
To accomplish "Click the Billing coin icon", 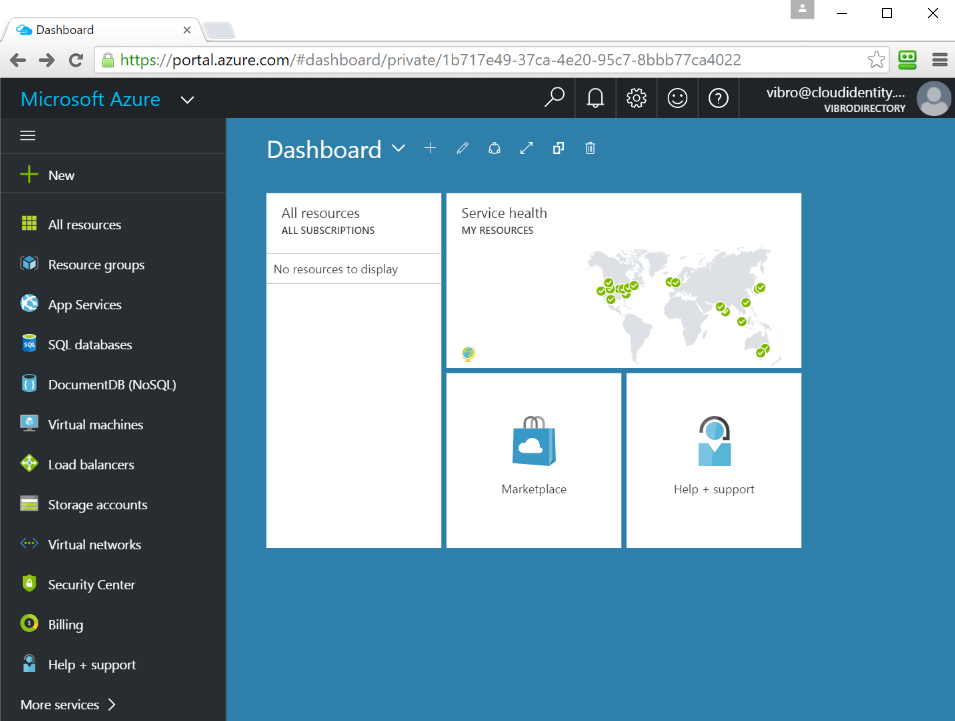I will click(x=29, y=623).
